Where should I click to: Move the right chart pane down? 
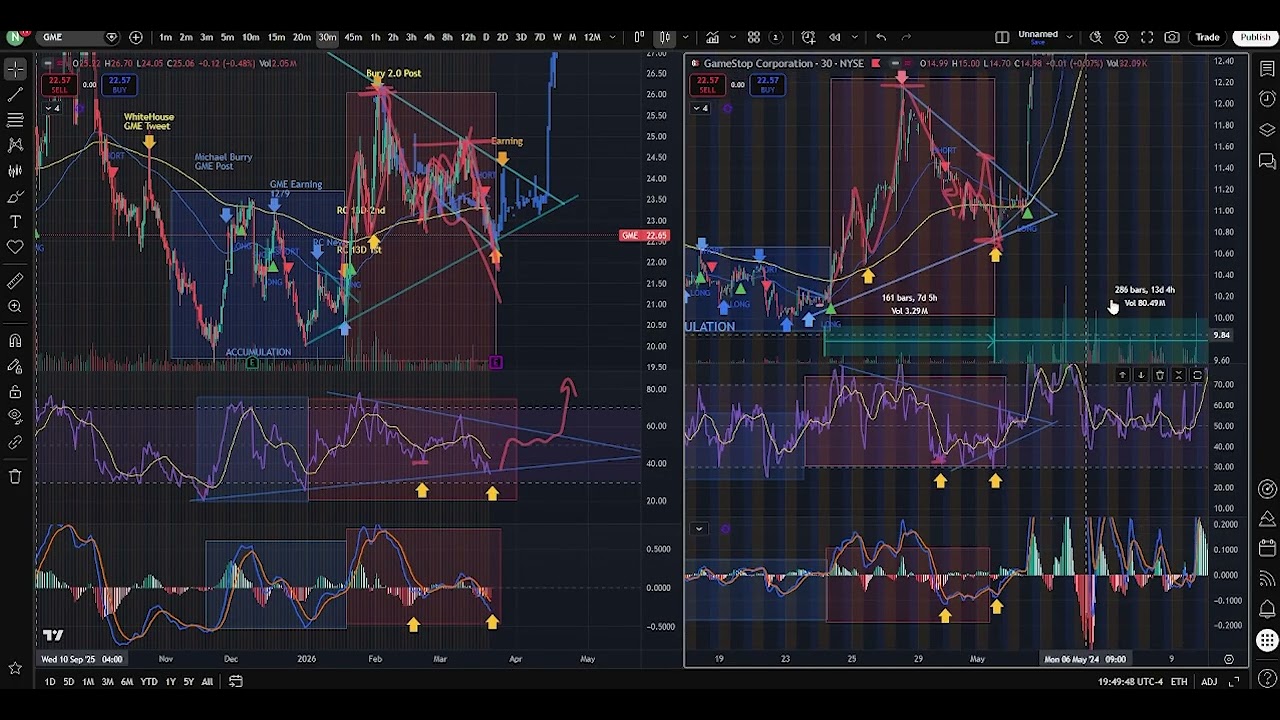tap(1141, 375)
